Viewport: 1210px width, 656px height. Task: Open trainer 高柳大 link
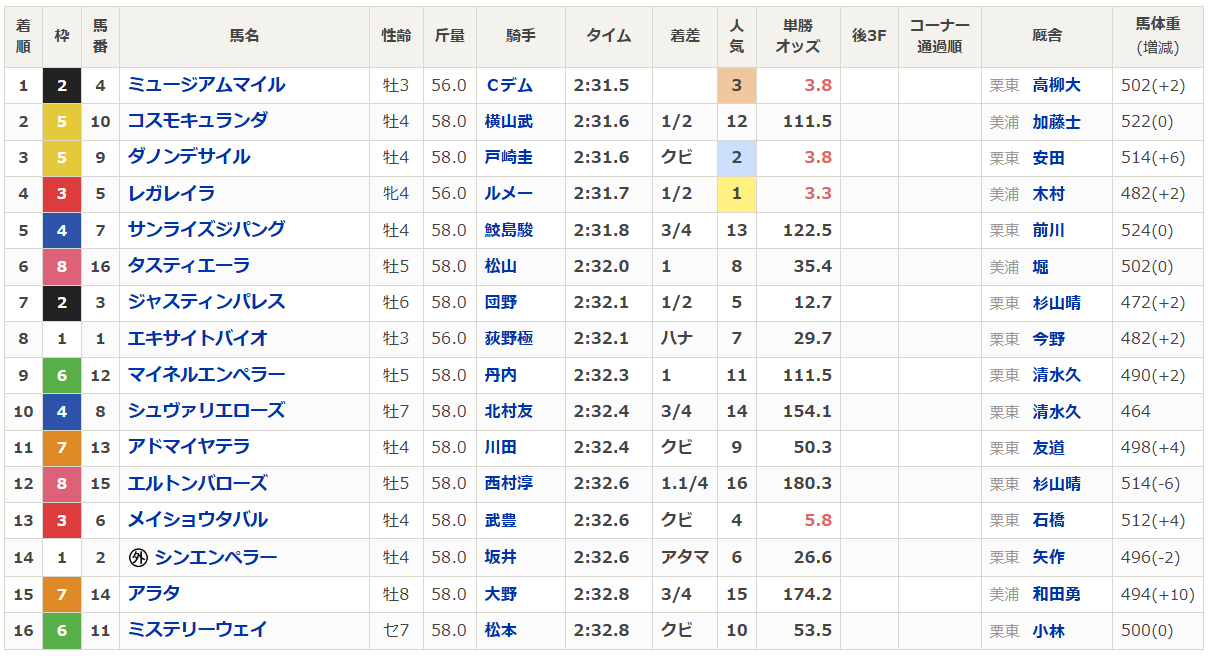pos(1056,86)
